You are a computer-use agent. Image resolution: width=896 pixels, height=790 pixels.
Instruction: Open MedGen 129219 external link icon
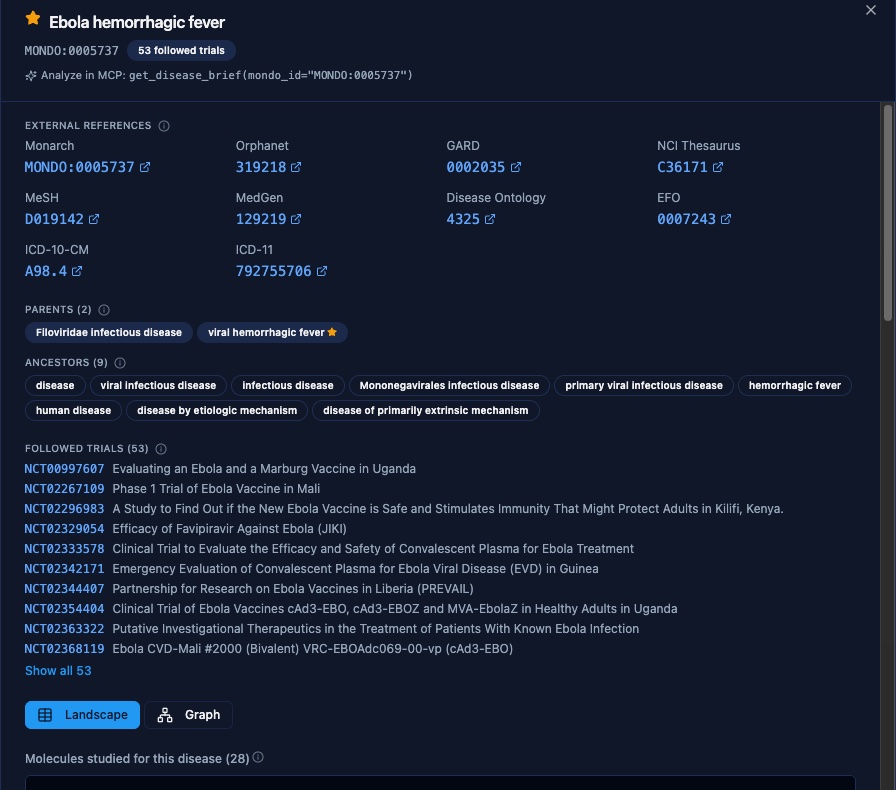[x=296, y=219]
